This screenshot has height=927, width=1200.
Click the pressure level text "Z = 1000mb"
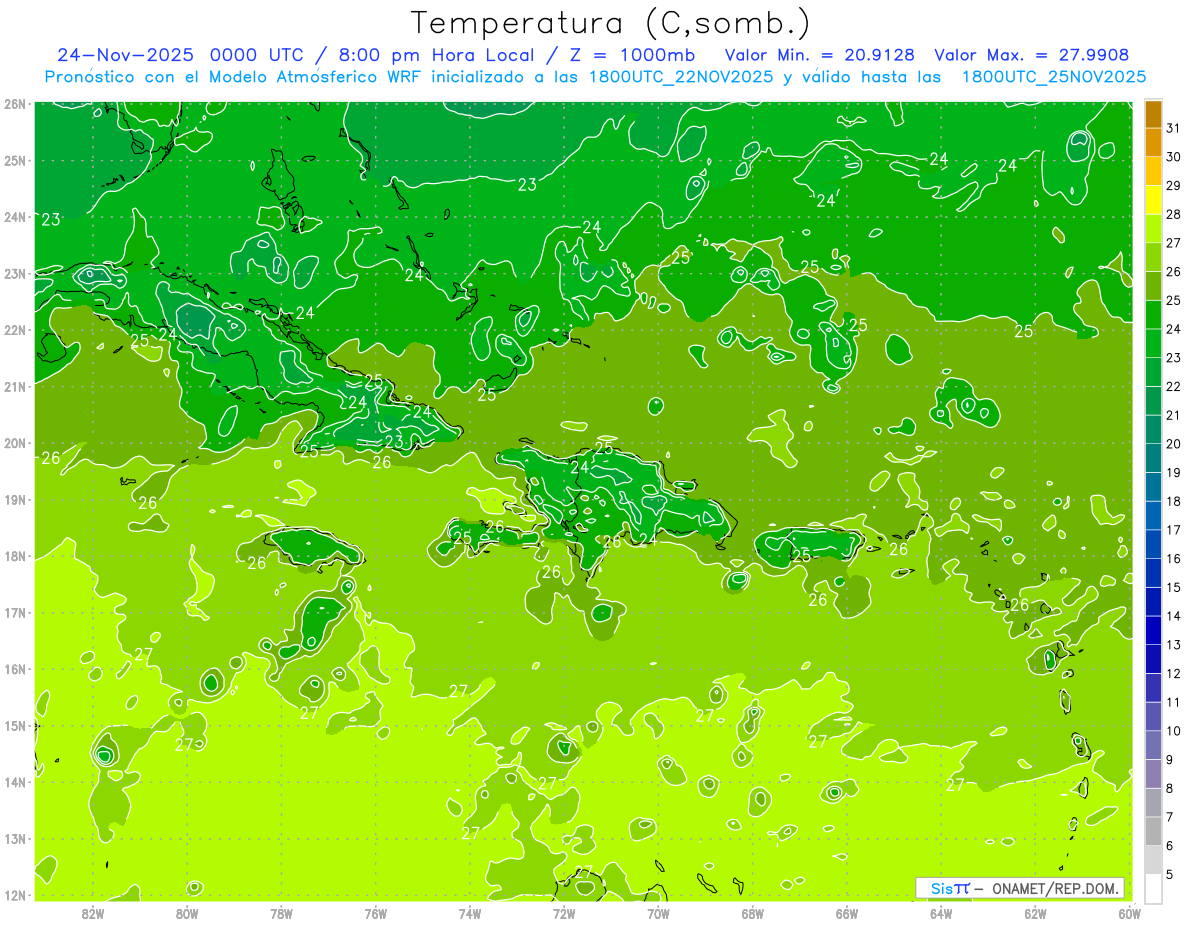(x=632, y=55)
